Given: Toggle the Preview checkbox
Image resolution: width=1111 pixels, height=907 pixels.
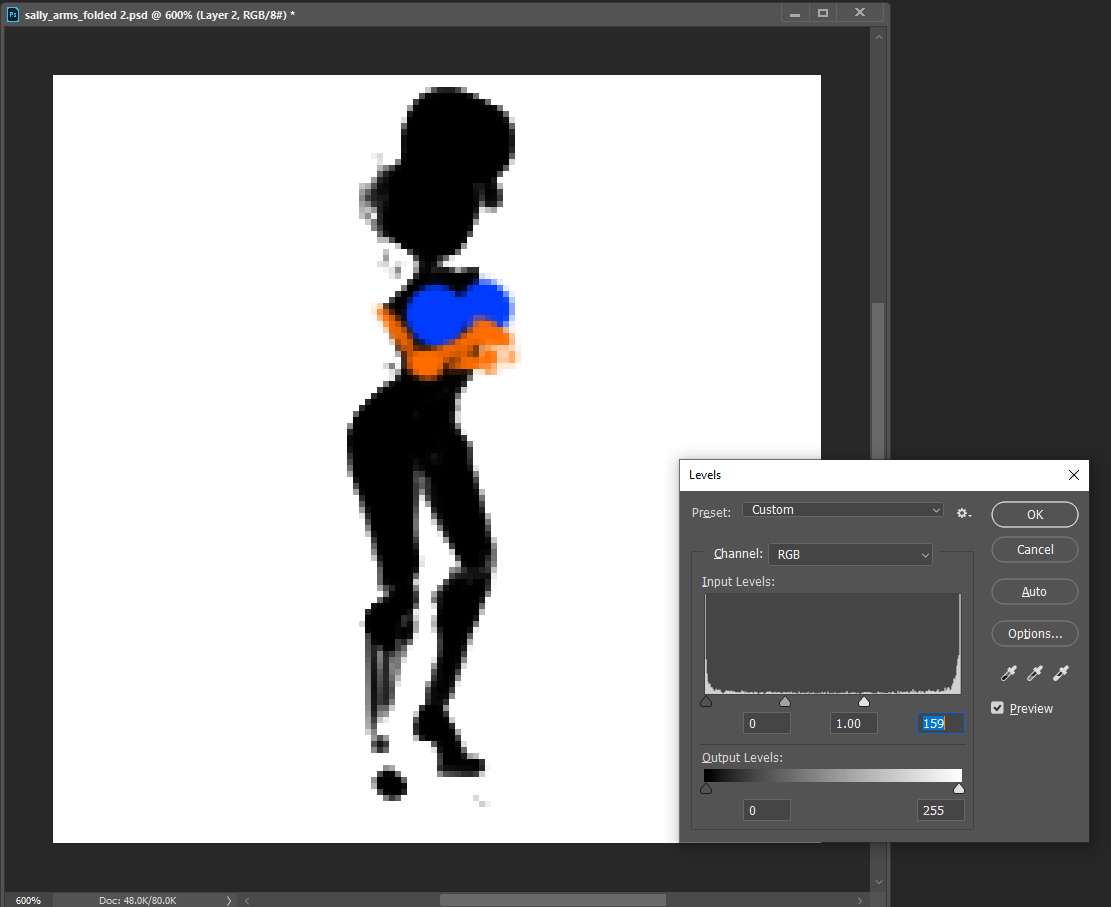Looking at the screenshot, I should point(997,708).
